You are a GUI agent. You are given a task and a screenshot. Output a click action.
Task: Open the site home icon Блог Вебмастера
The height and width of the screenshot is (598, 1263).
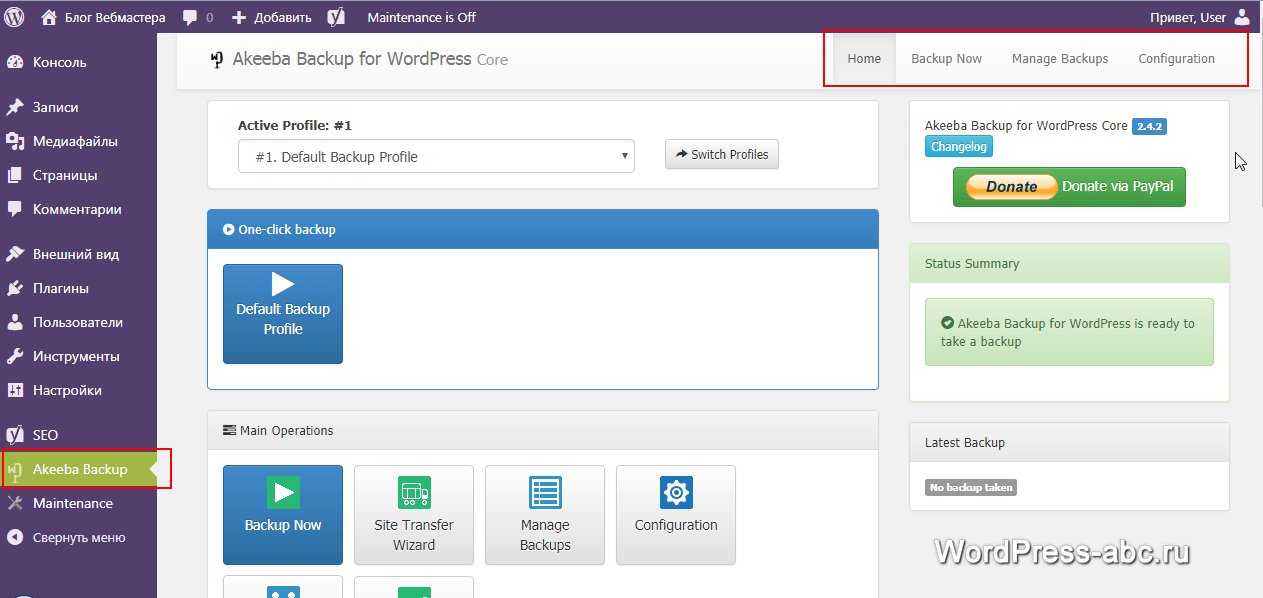[49, 17]
